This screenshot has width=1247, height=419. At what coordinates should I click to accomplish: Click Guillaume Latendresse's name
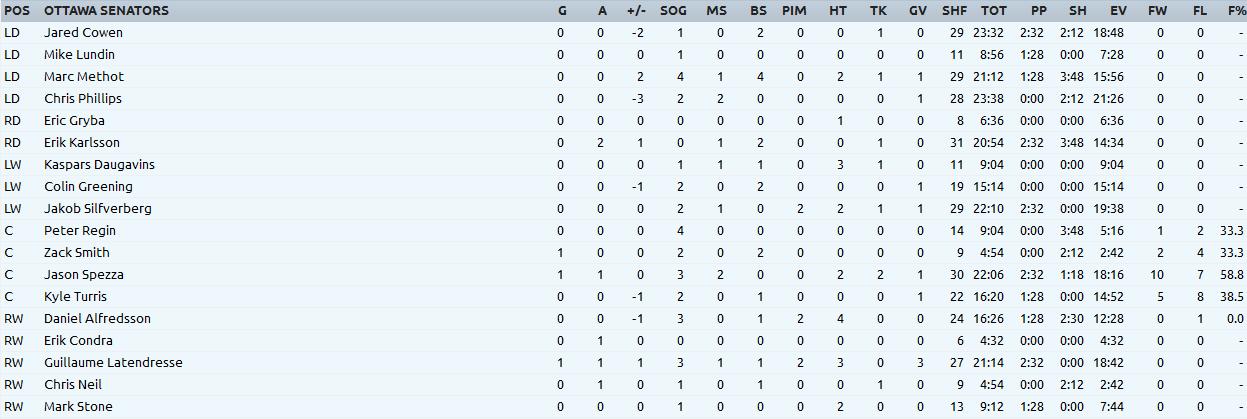[x=113, y=362]
